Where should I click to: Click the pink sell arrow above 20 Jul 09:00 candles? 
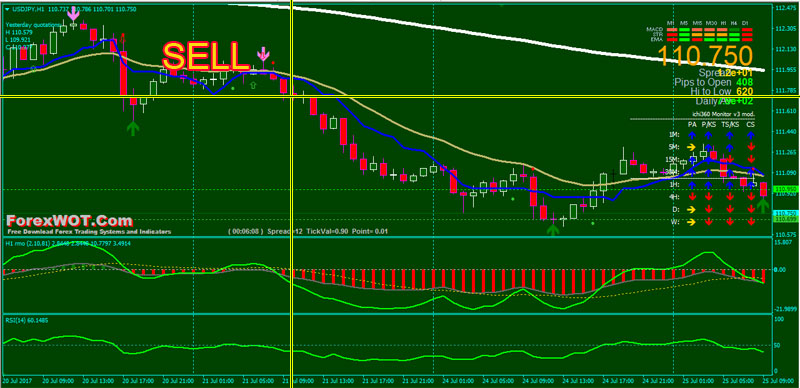point(73,13)
